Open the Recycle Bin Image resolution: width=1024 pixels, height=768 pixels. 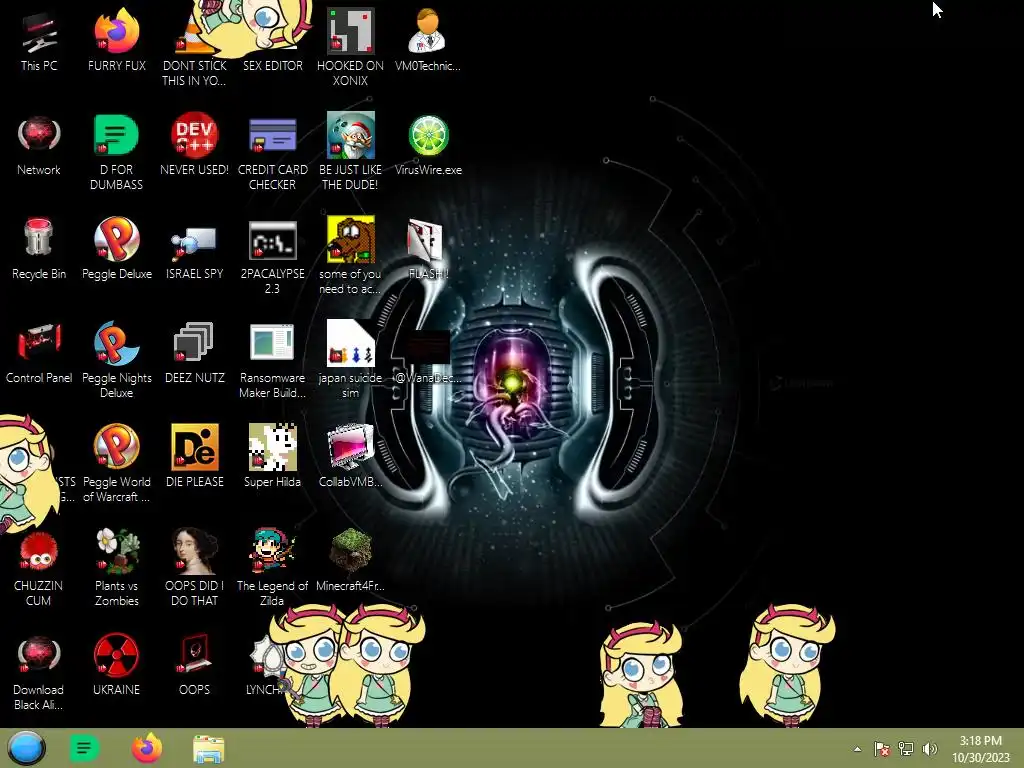(39, 250)
